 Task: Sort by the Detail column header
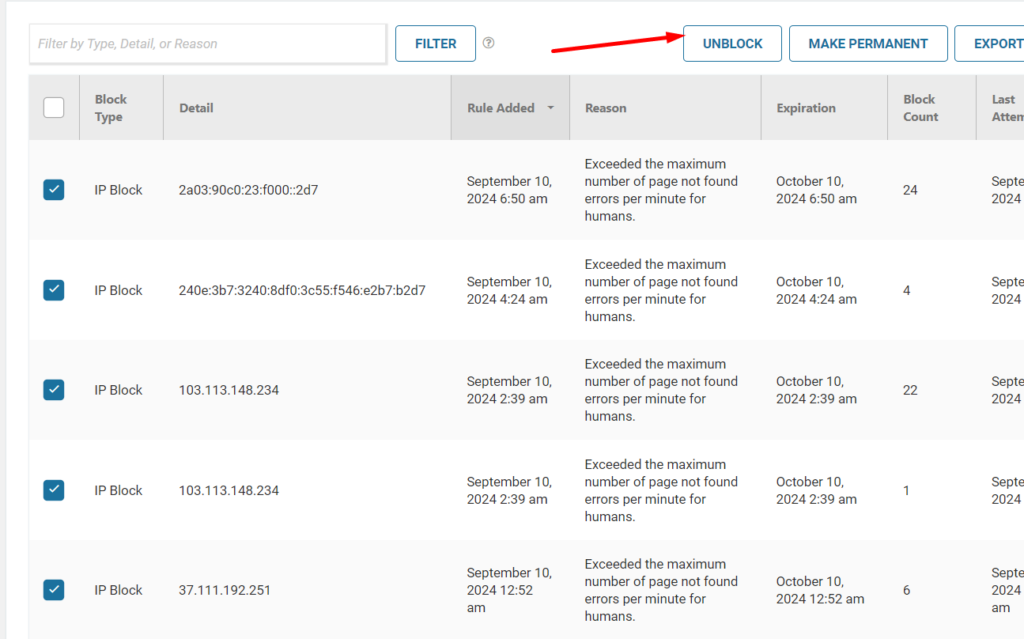pos(196,107)
